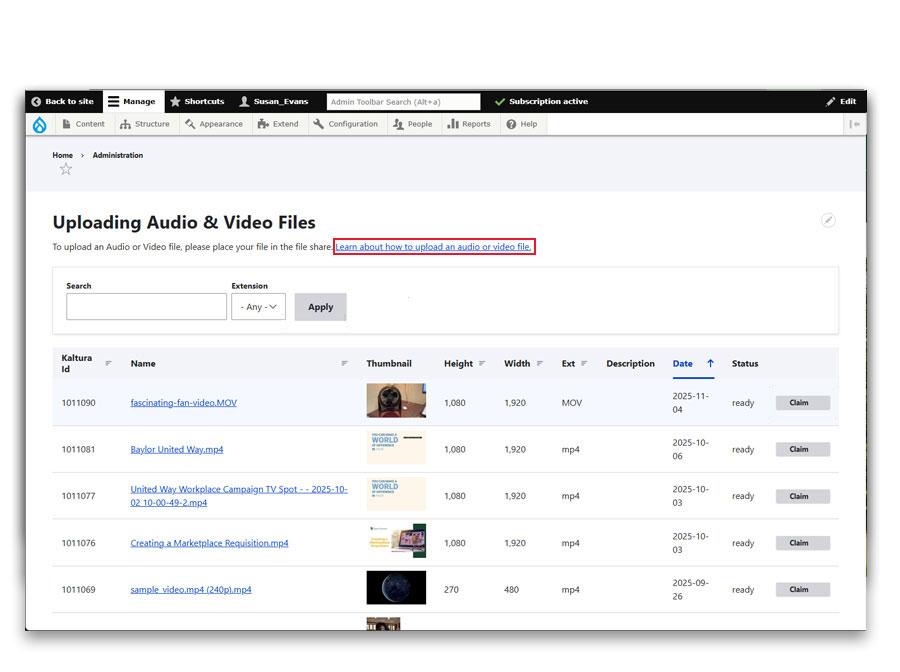Select Kaltura Id 1011069 cell

point(79,589)
